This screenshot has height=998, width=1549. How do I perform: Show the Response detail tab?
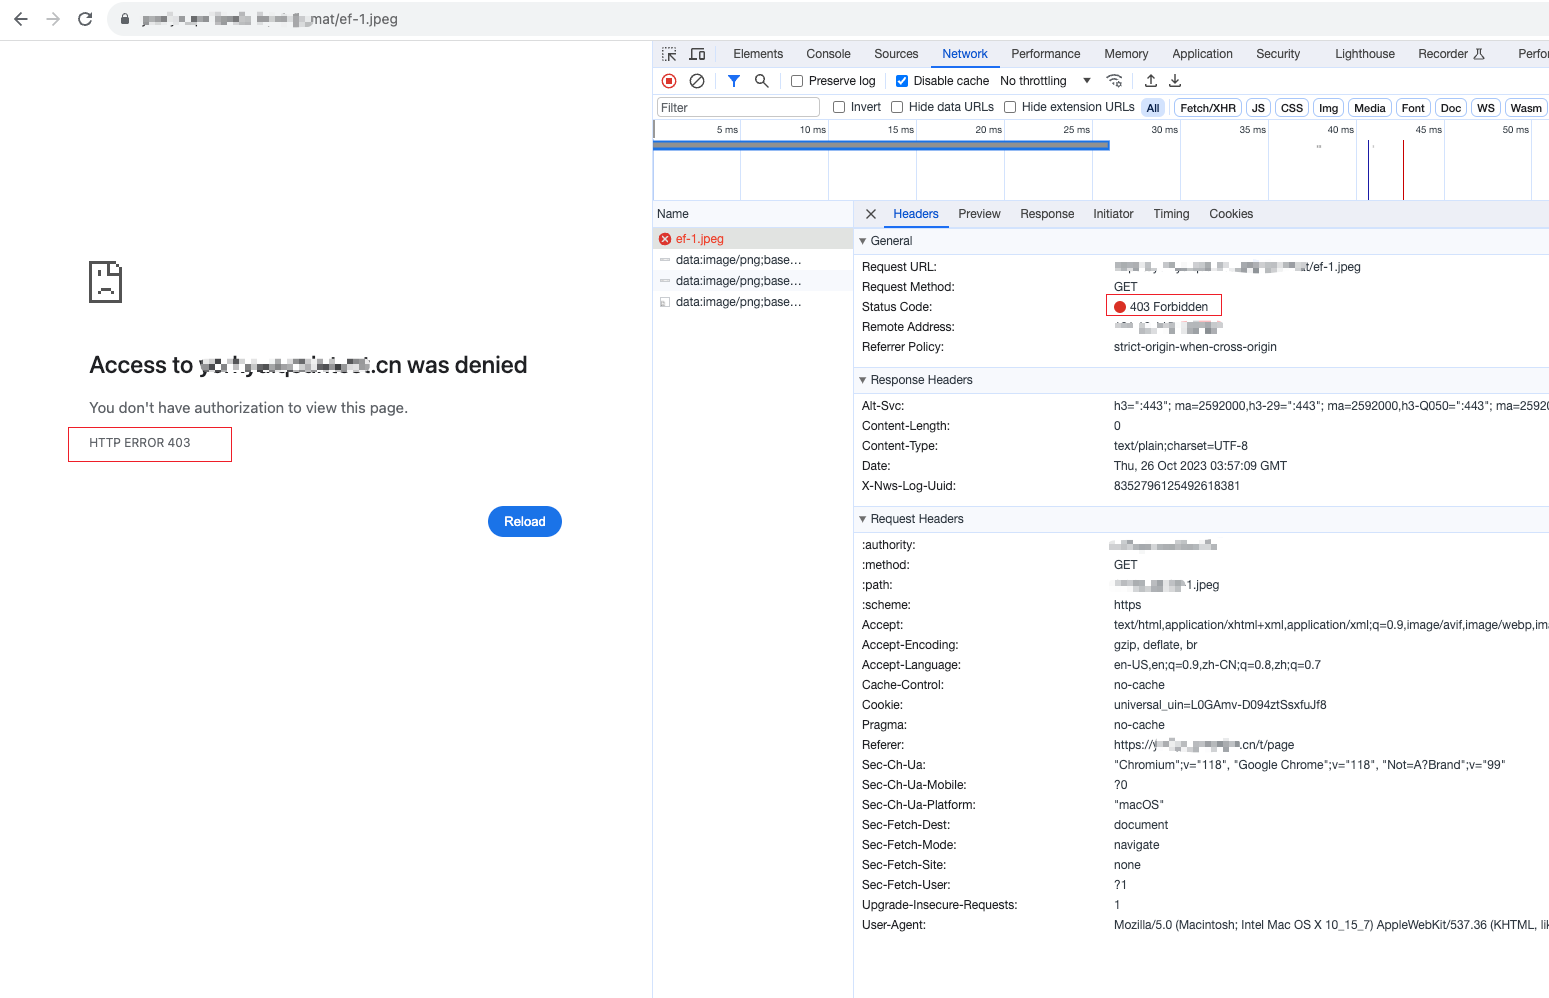pos(1047,214)
